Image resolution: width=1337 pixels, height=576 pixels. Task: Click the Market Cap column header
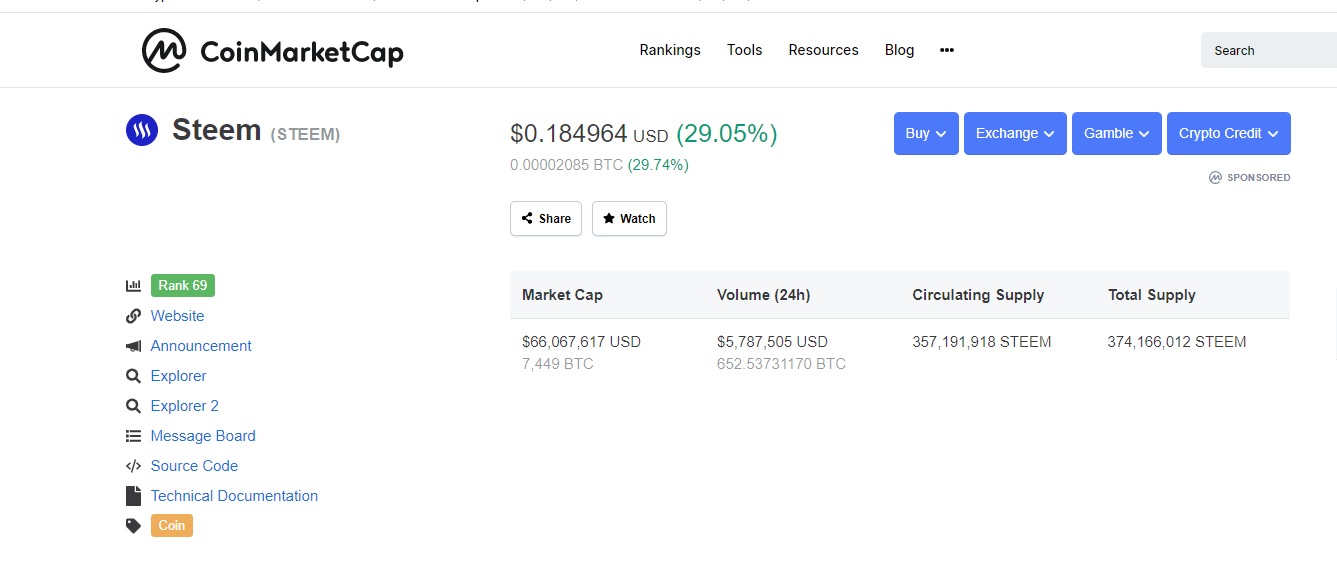[562, 295]
